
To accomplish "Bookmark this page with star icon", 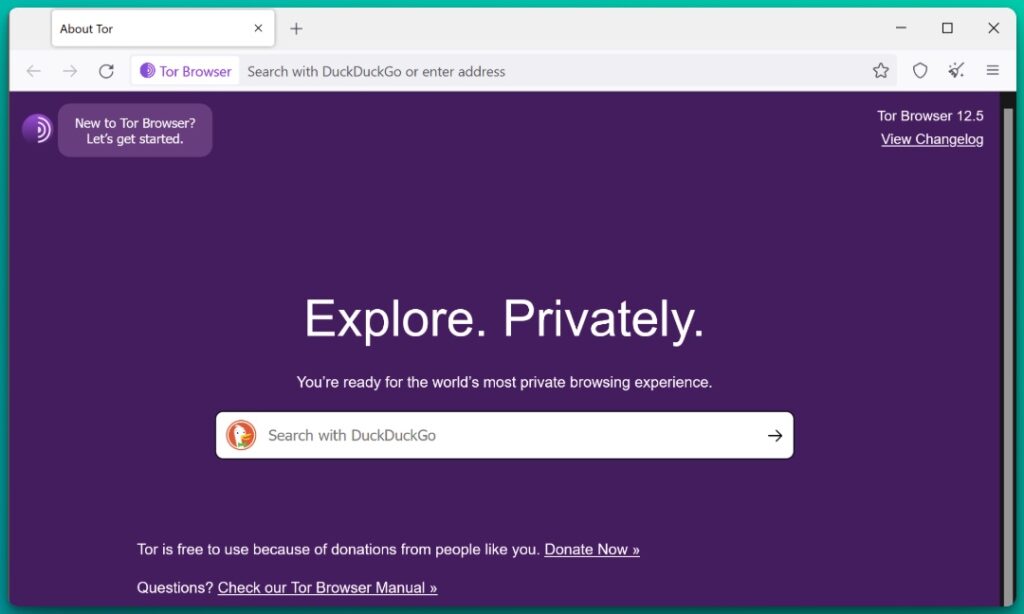I will [880, 71].
